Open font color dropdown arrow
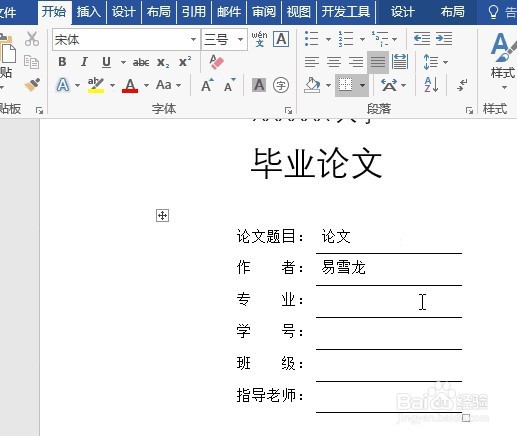This screenshot has width=517, height=436. [146, 85]
